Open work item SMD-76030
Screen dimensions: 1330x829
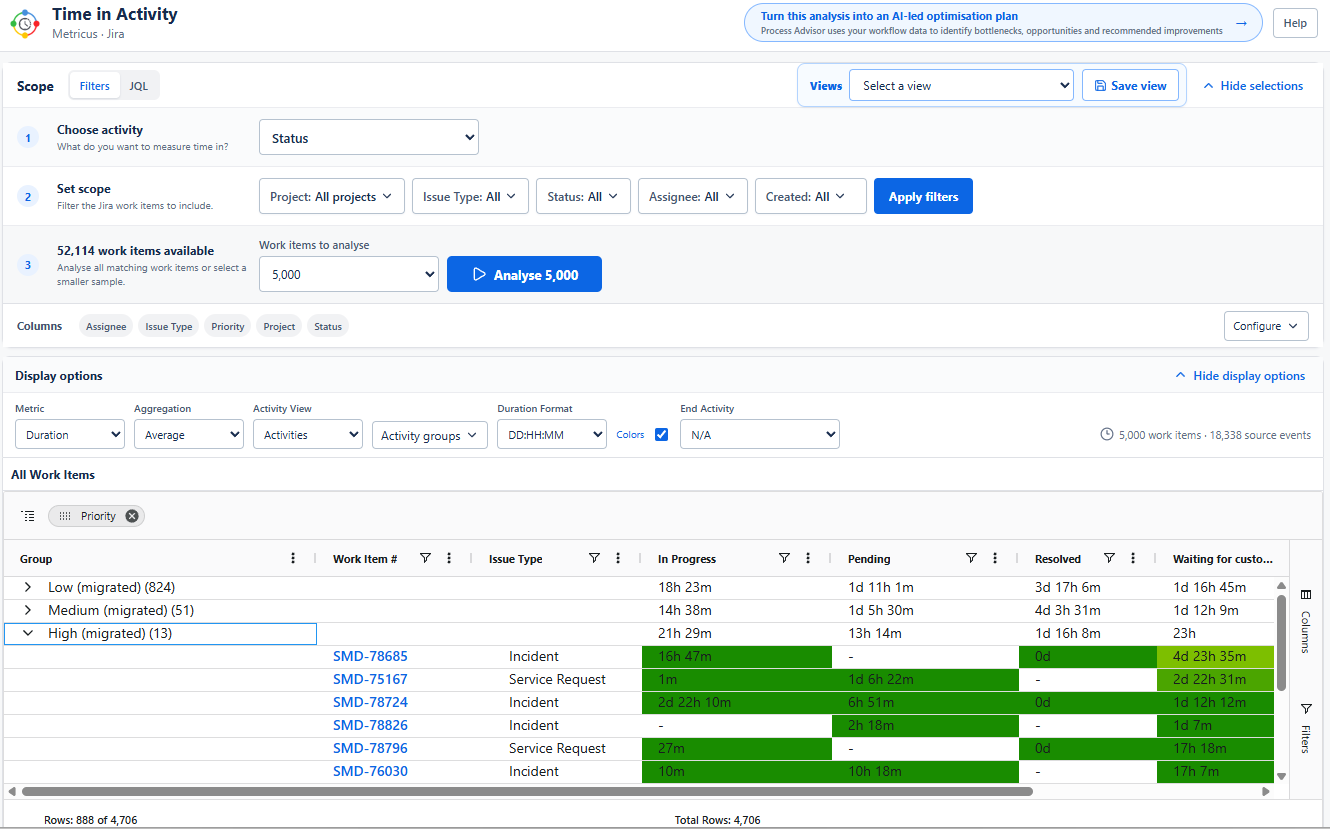(370, 771)
